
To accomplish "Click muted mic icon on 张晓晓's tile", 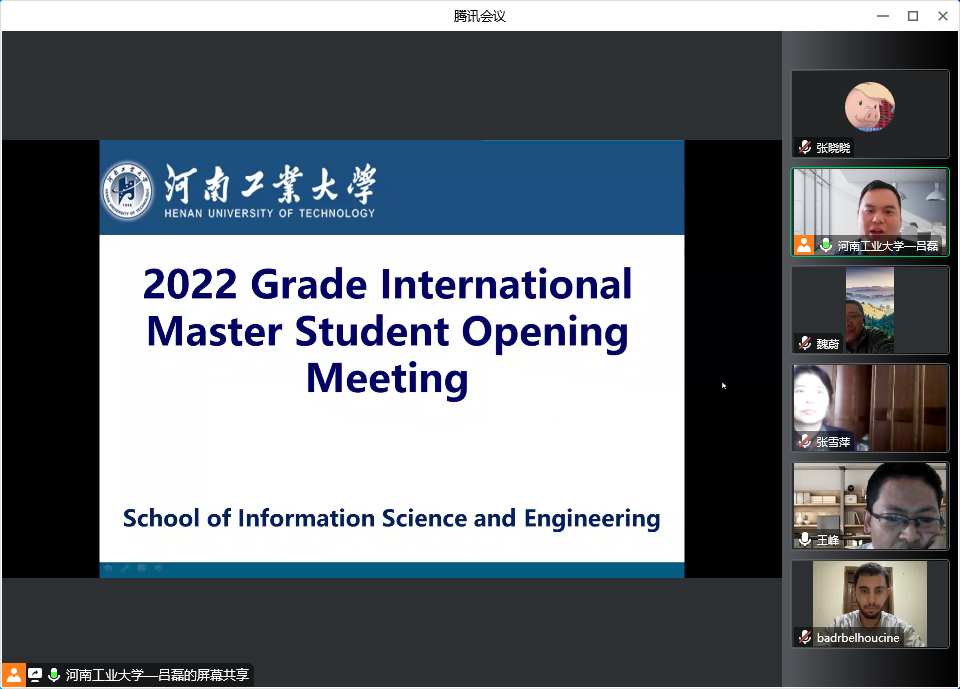I will [x=805, y=147].
